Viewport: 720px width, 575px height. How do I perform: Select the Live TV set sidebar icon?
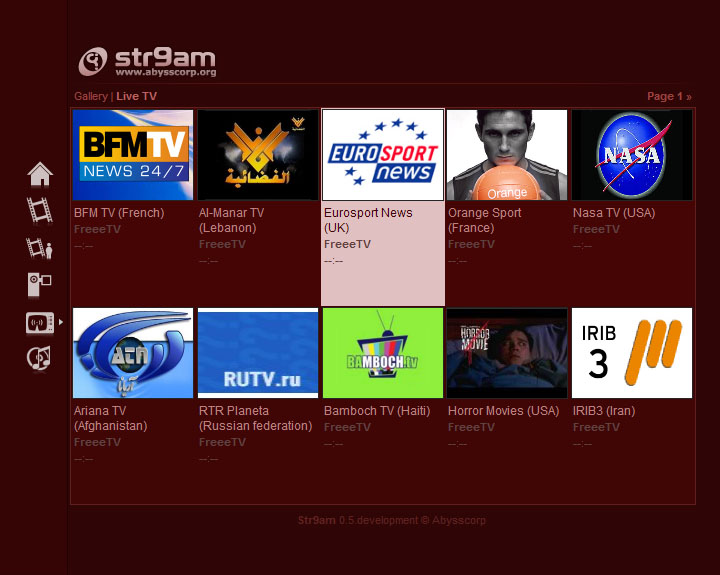point(40,322)
